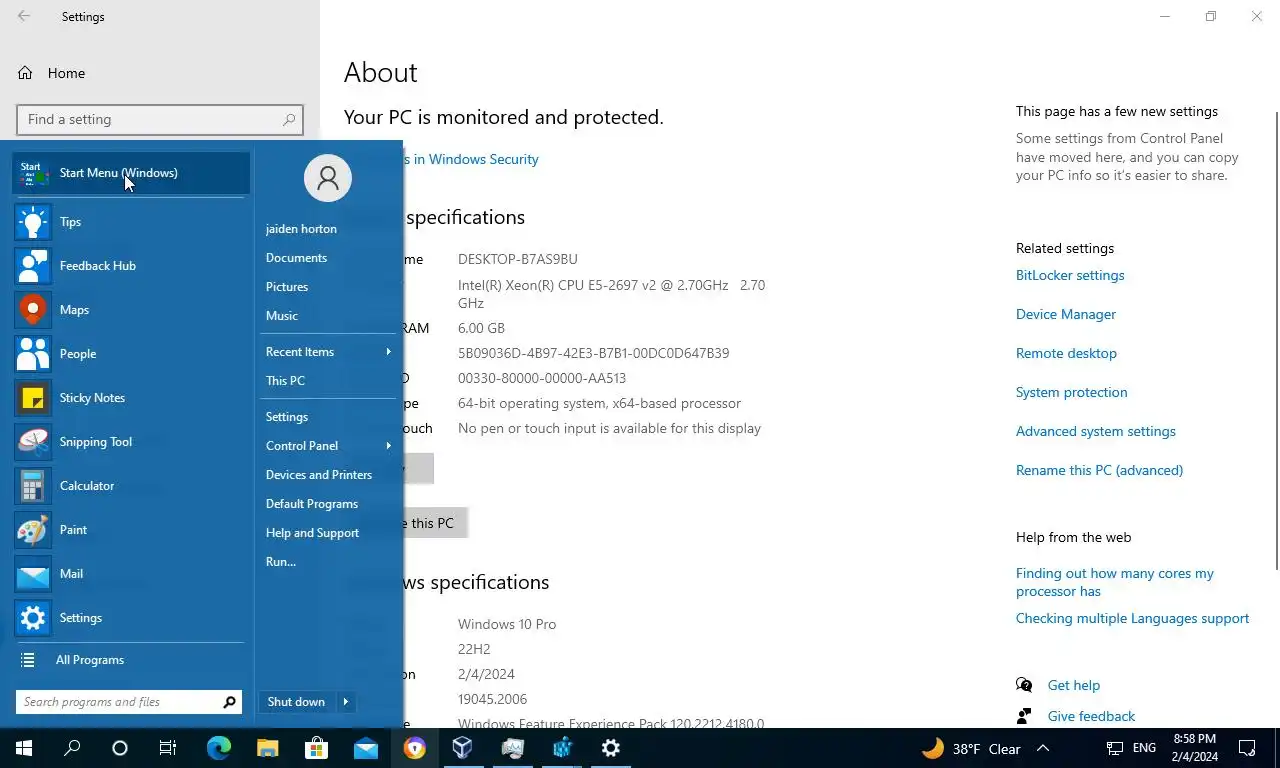1280x768 pixels.
Task: Open the notification center icon
Action: point(1247,748)
